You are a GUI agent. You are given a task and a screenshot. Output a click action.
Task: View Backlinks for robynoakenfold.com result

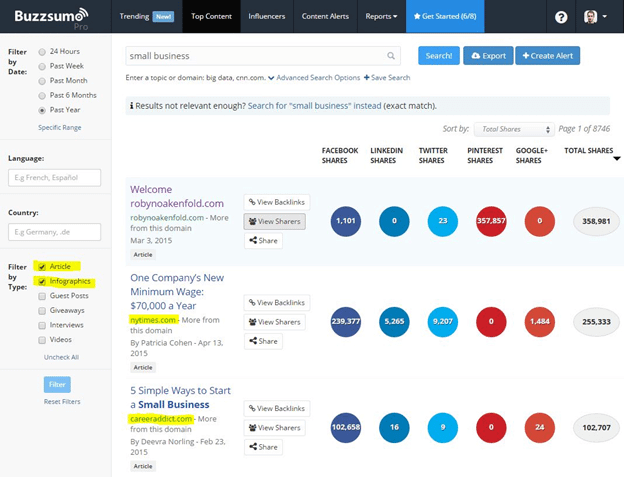[277, 202]
